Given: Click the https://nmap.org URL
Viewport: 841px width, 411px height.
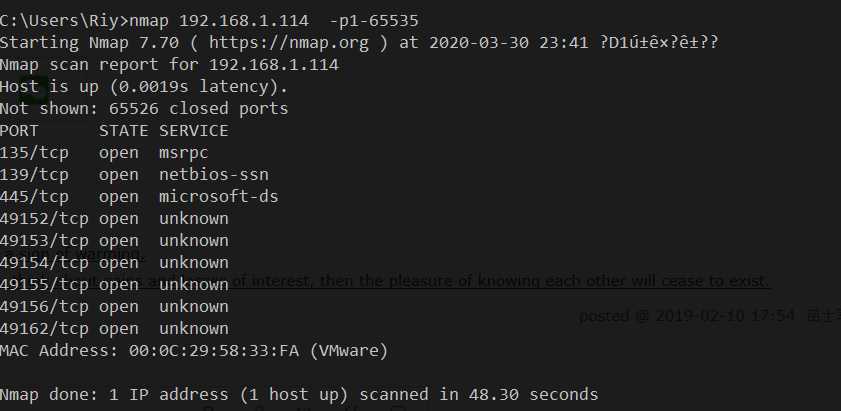Looking at the screenshot, I should [289, 43].
